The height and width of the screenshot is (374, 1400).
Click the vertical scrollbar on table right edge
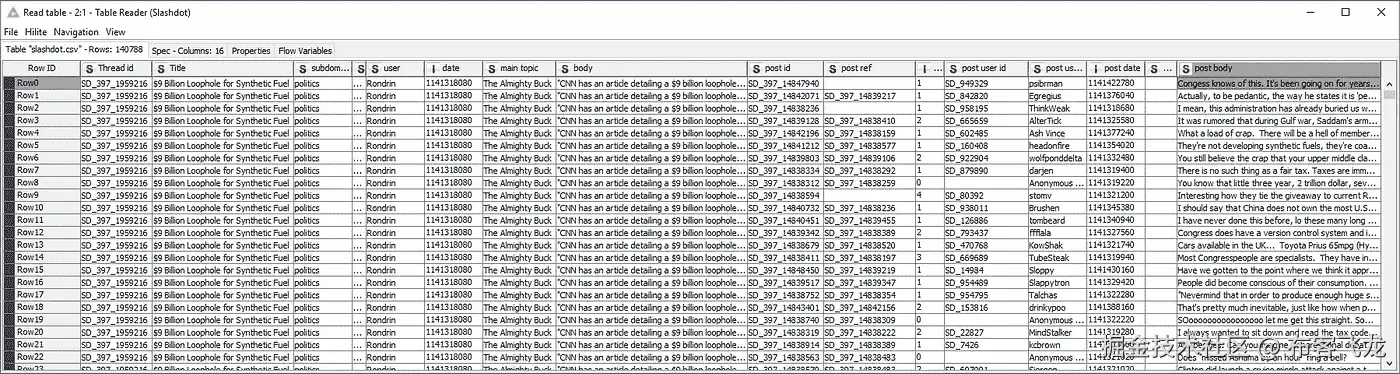click(x=1389, y=220)
